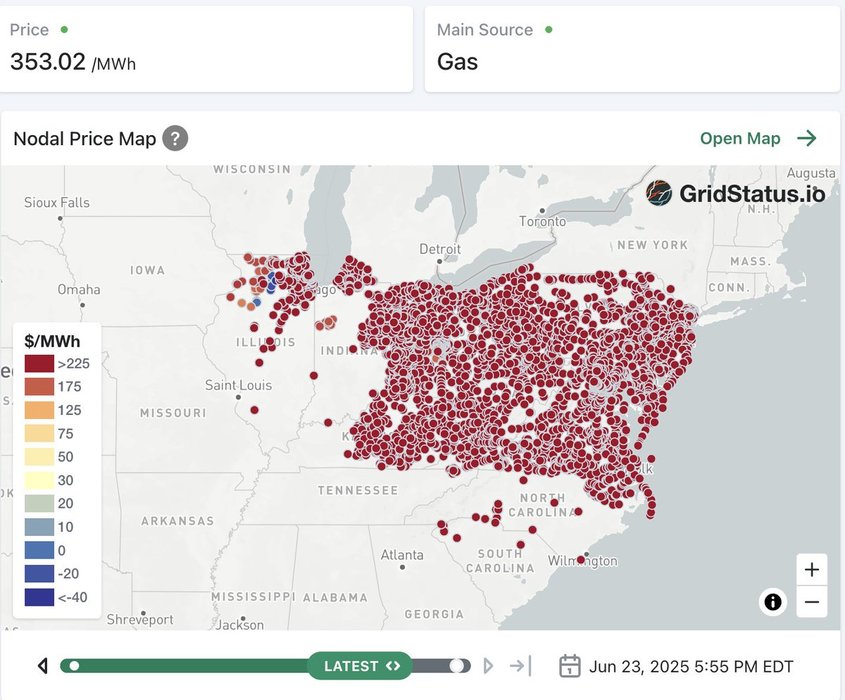This screenshot has height=700, width=845.
Task: Click the timeline slider's right handle
Action: [x=457, y=666]
